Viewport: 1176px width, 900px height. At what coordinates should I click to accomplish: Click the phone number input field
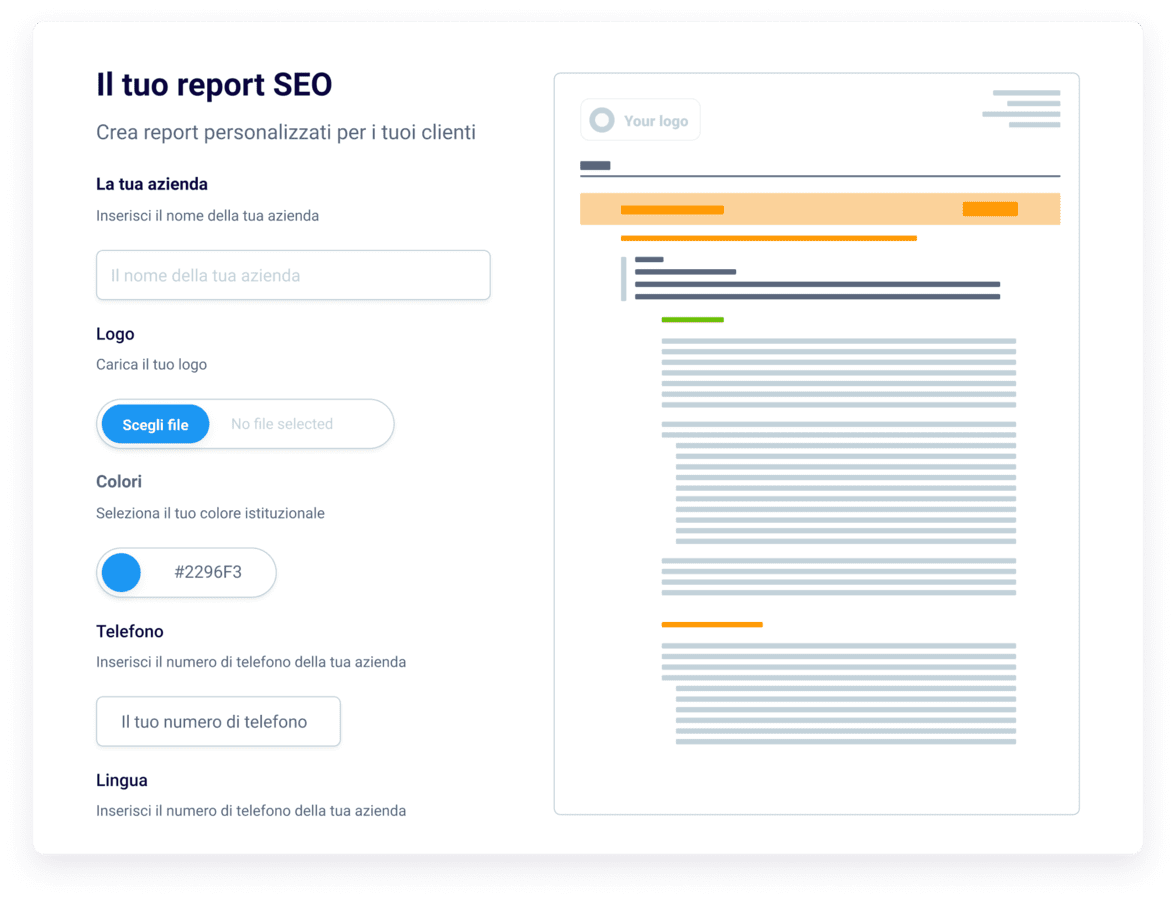point(218,722)
